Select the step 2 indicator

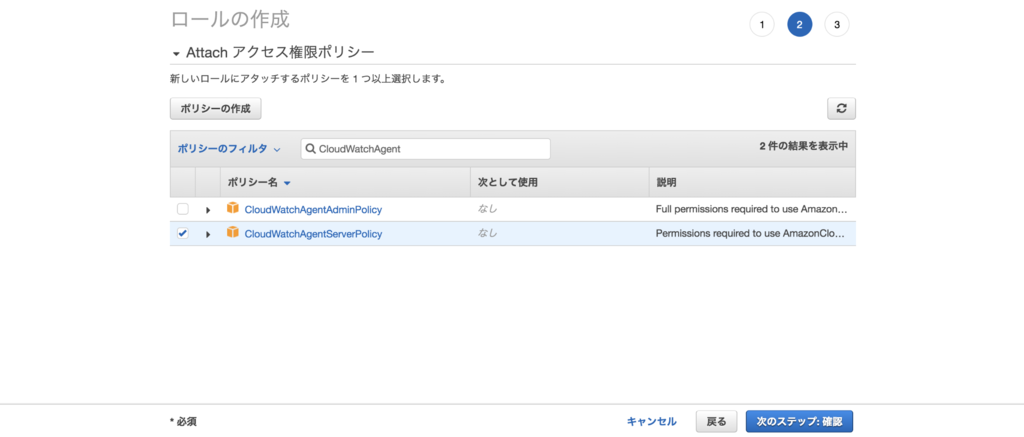pos(799,25)
